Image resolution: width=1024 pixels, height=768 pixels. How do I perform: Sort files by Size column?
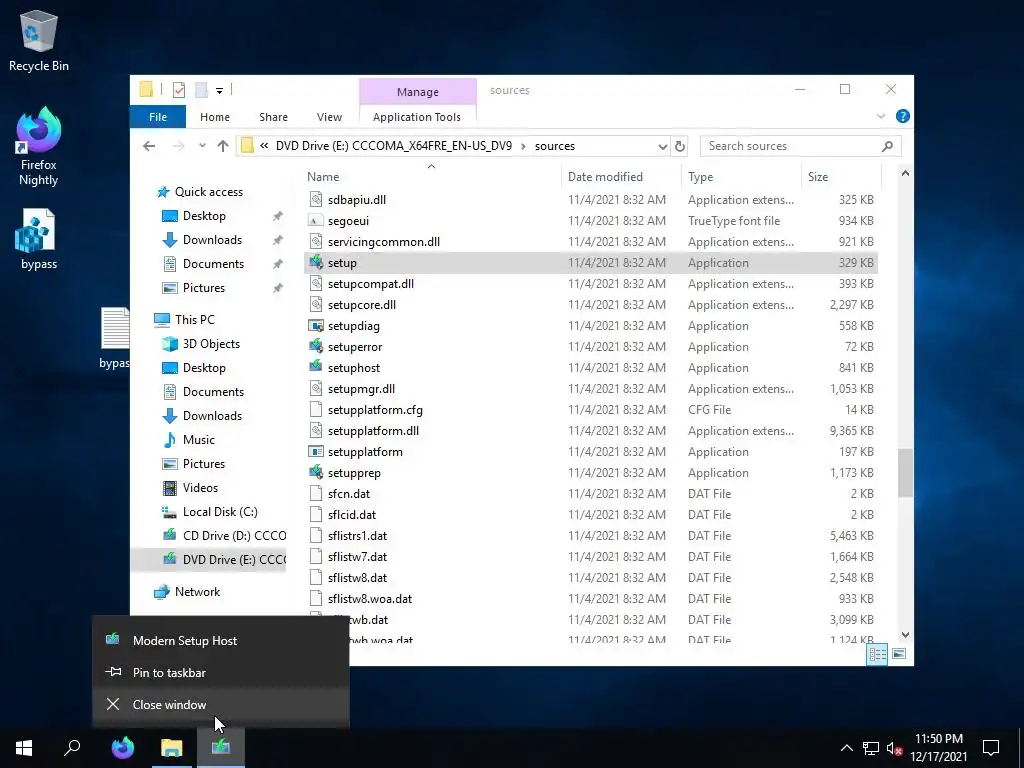(x=818, y=177)
